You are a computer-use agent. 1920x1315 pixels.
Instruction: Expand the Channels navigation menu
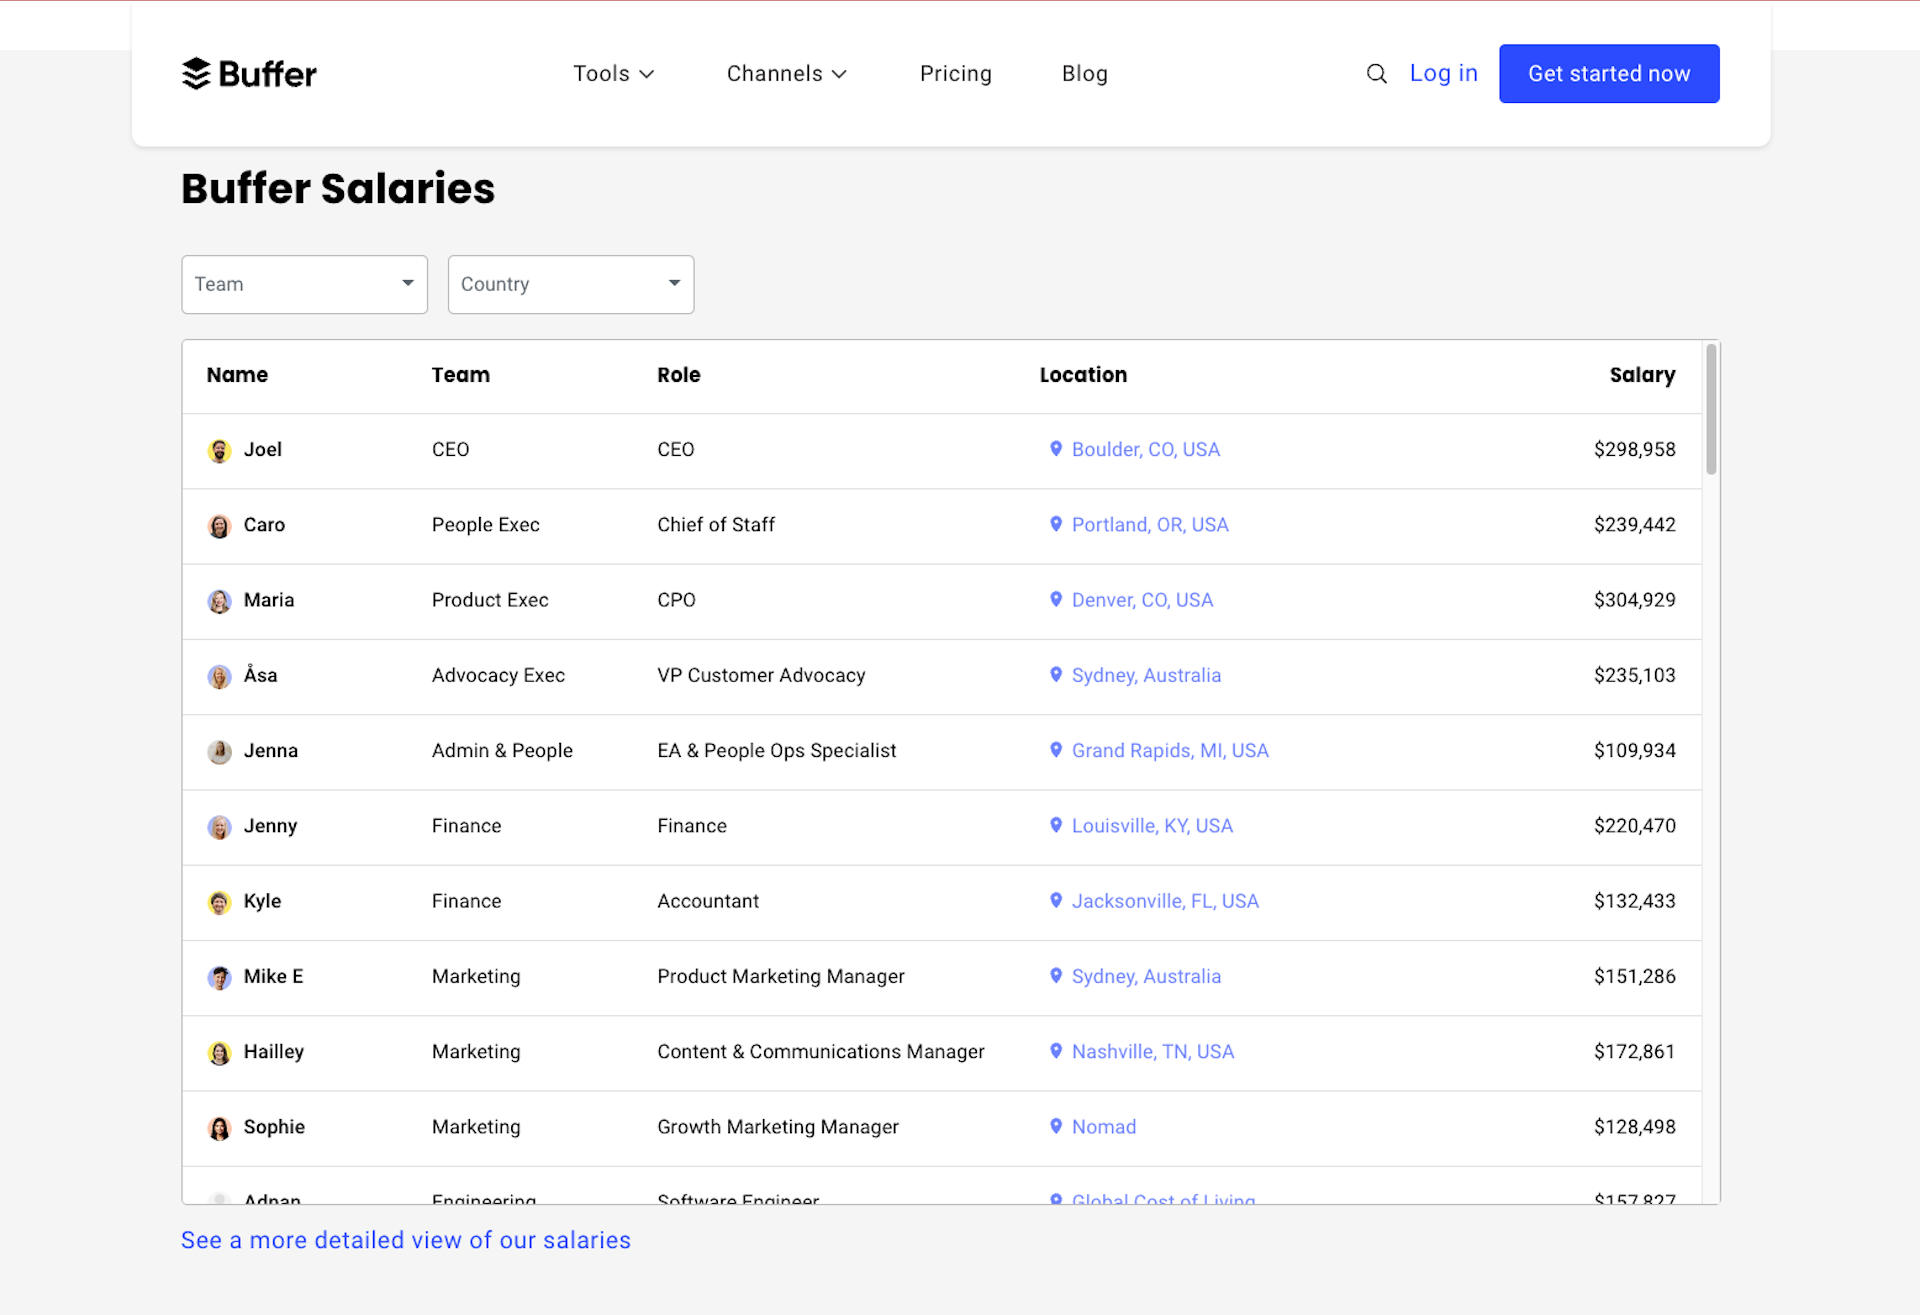coord(786,74)
